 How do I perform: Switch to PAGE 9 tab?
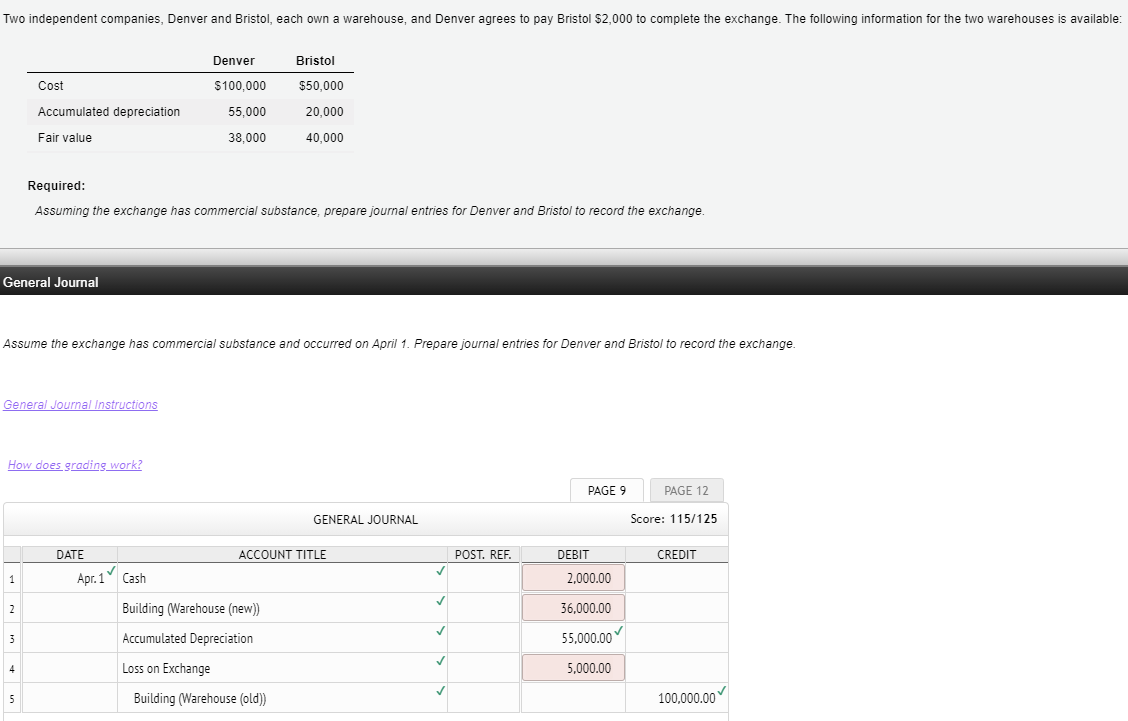606,490
